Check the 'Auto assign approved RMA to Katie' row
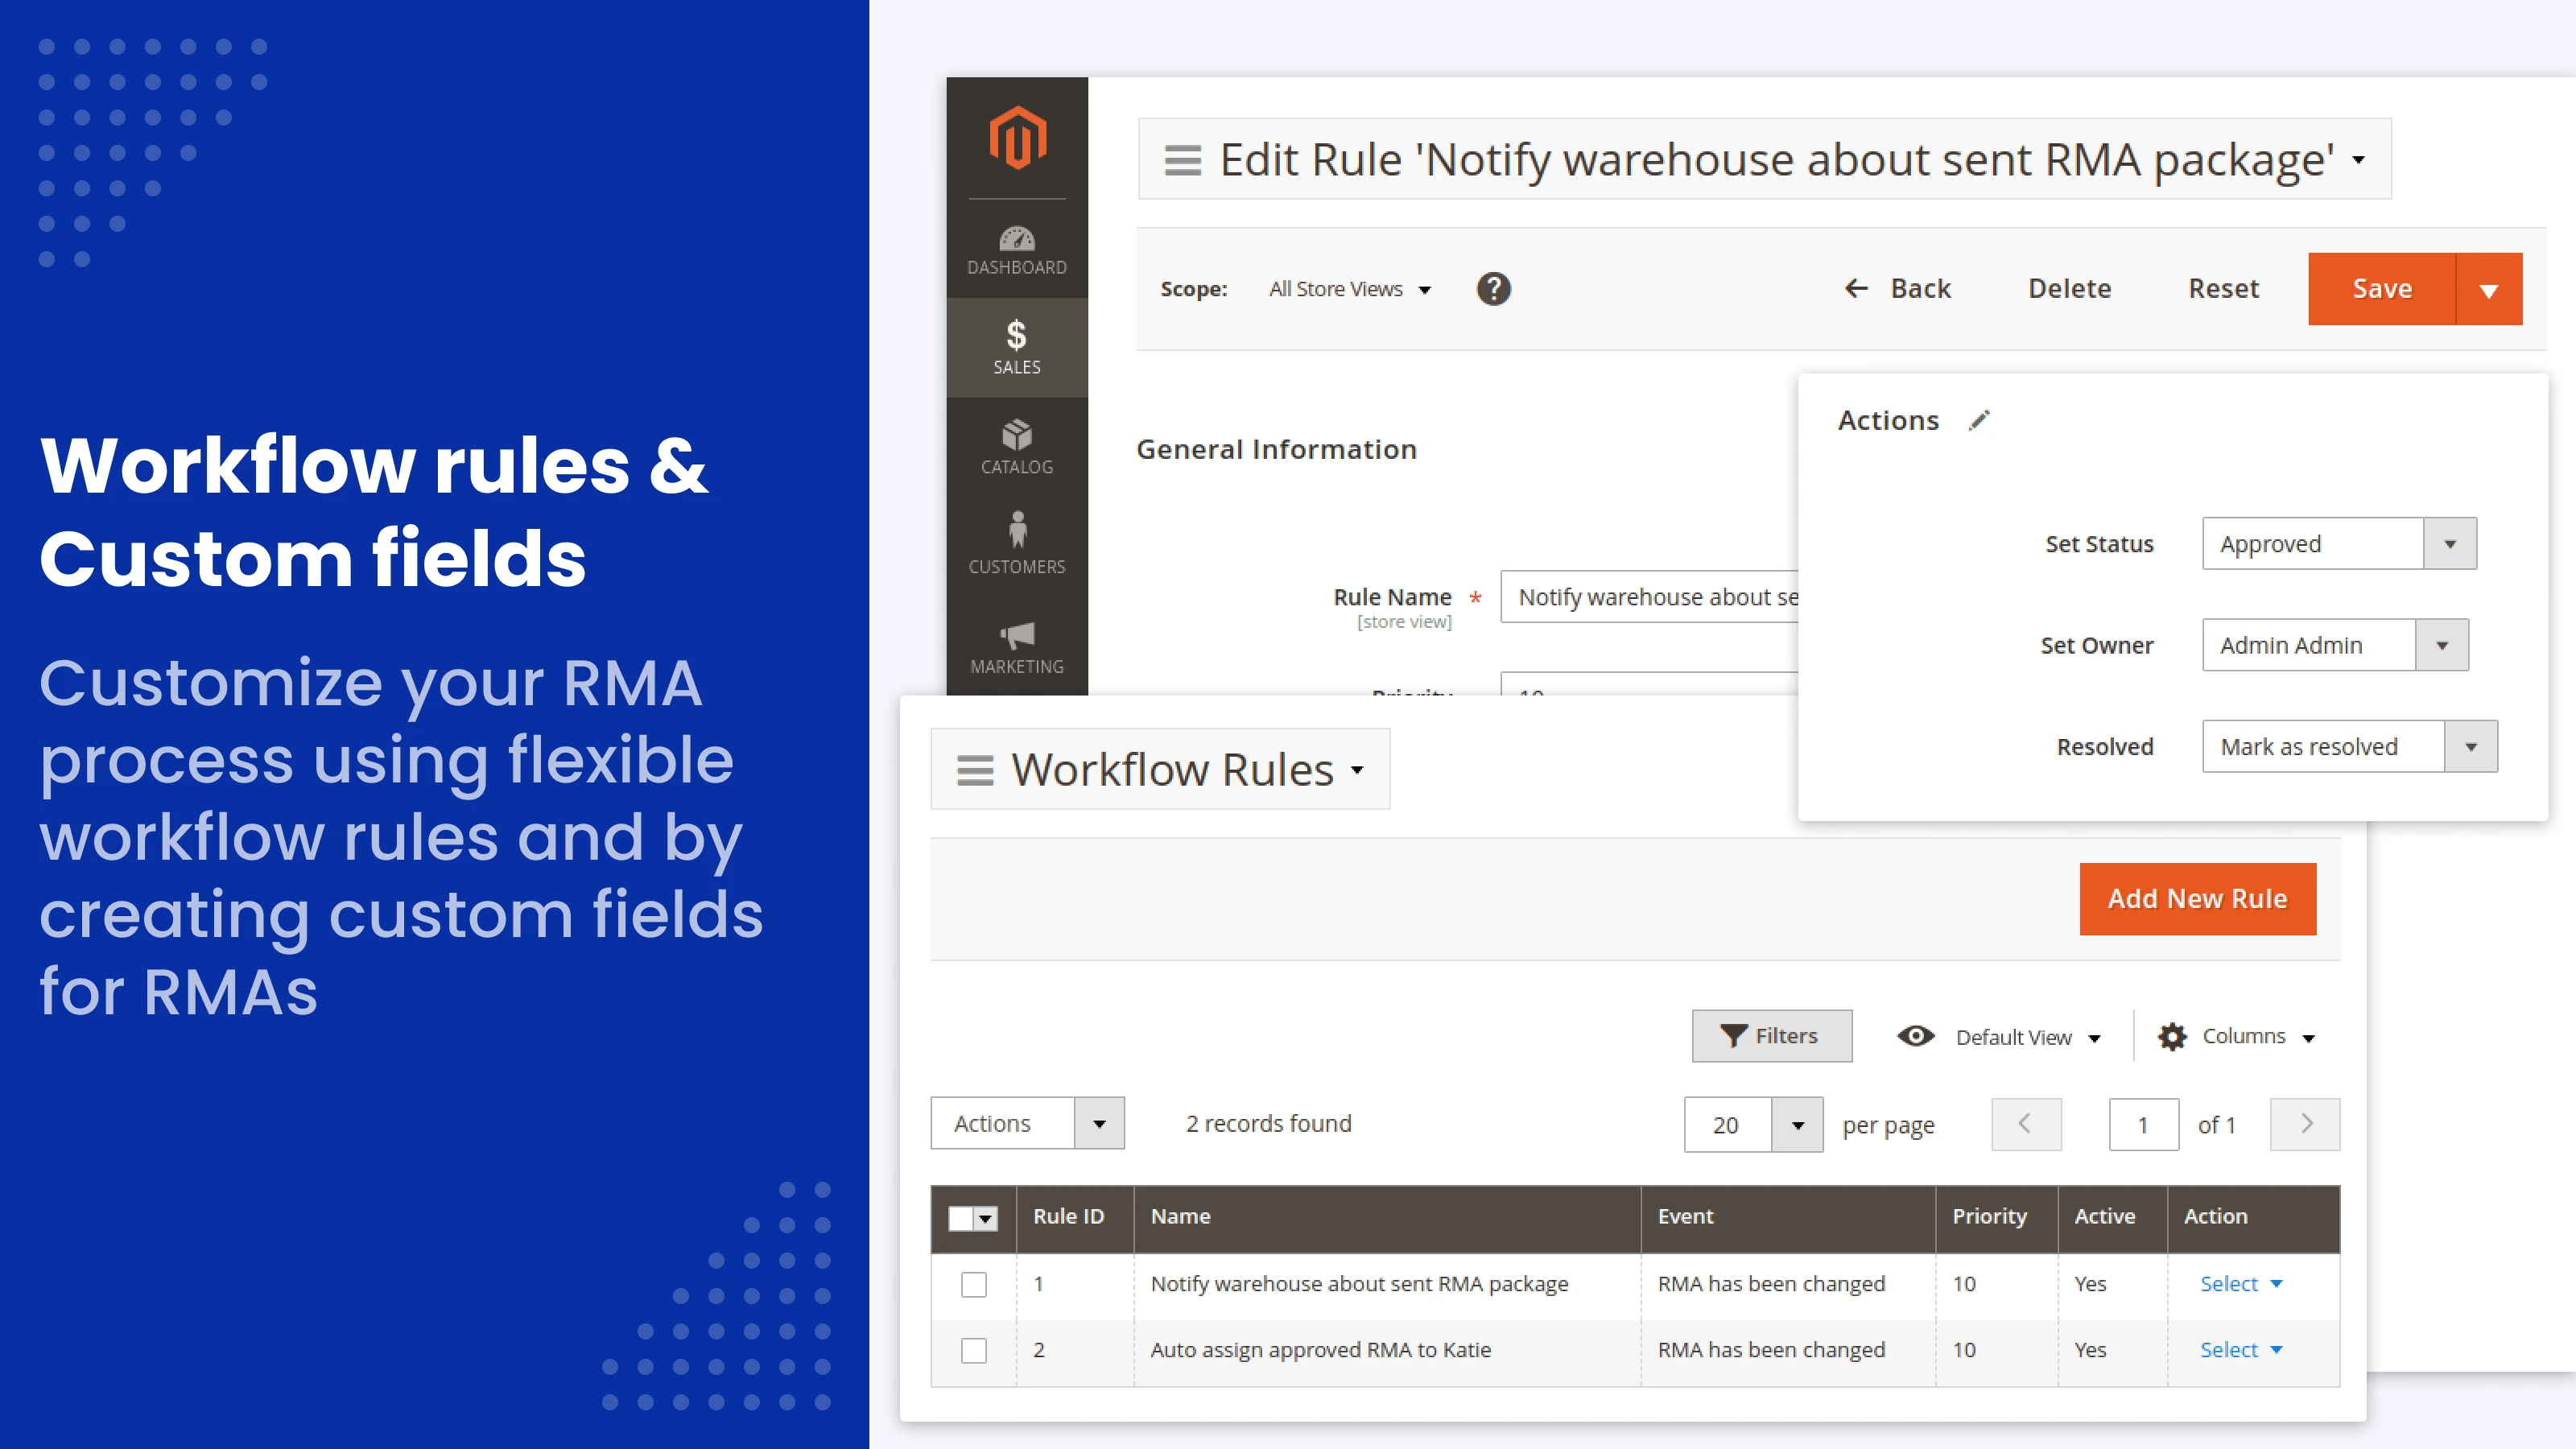This screenshot has width=2576, height=1449. pos(973,1350)
